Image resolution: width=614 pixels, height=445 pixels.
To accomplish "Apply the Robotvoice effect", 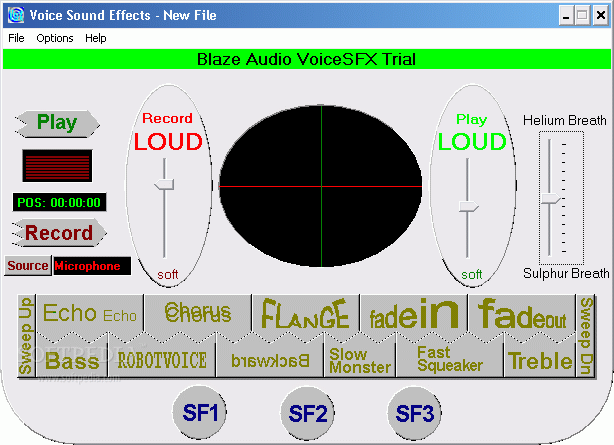I will coord(162,360).
